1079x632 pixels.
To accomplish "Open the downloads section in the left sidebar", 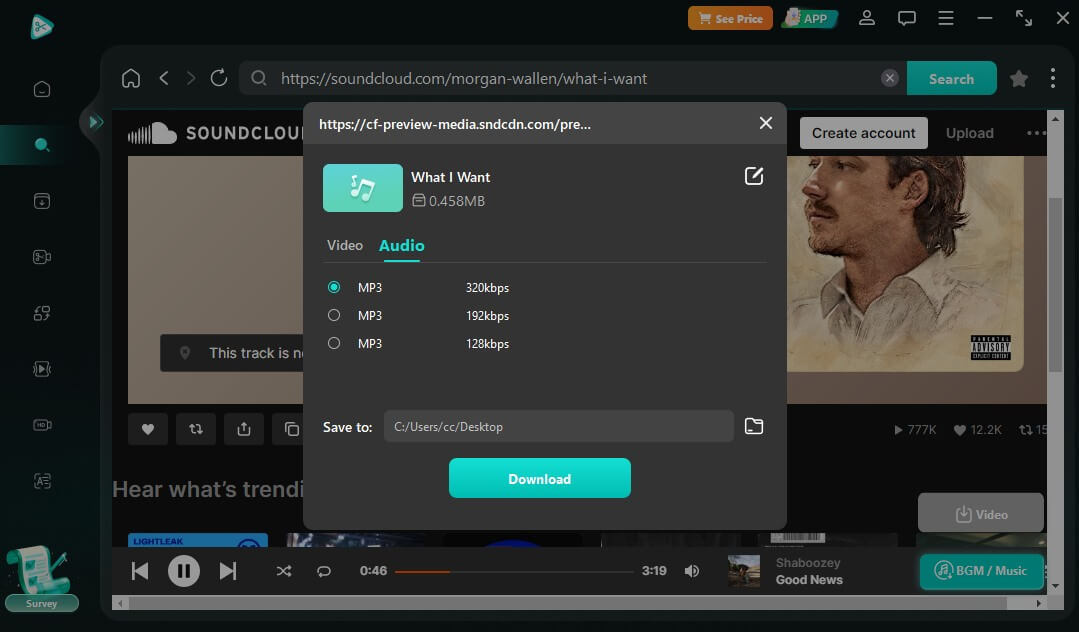I will pyautogui.click(x=42, y=201).
